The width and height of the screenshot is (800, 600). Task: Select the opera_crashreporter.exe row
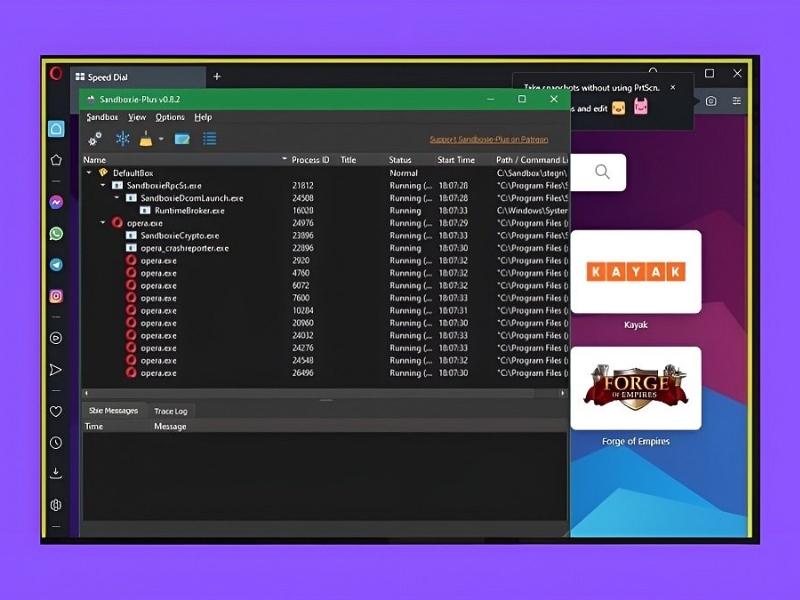[x=326, y=248]
